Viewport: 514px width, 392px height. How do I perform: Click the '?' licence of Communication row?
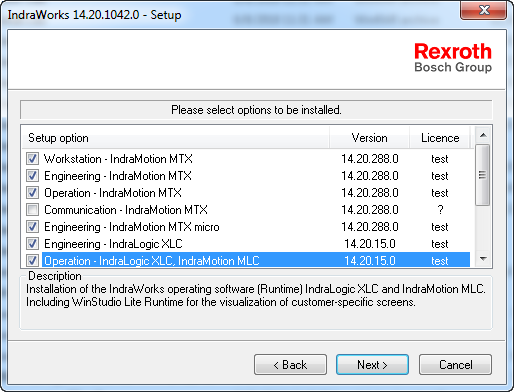pyautogui.click(x=440, y=210)
